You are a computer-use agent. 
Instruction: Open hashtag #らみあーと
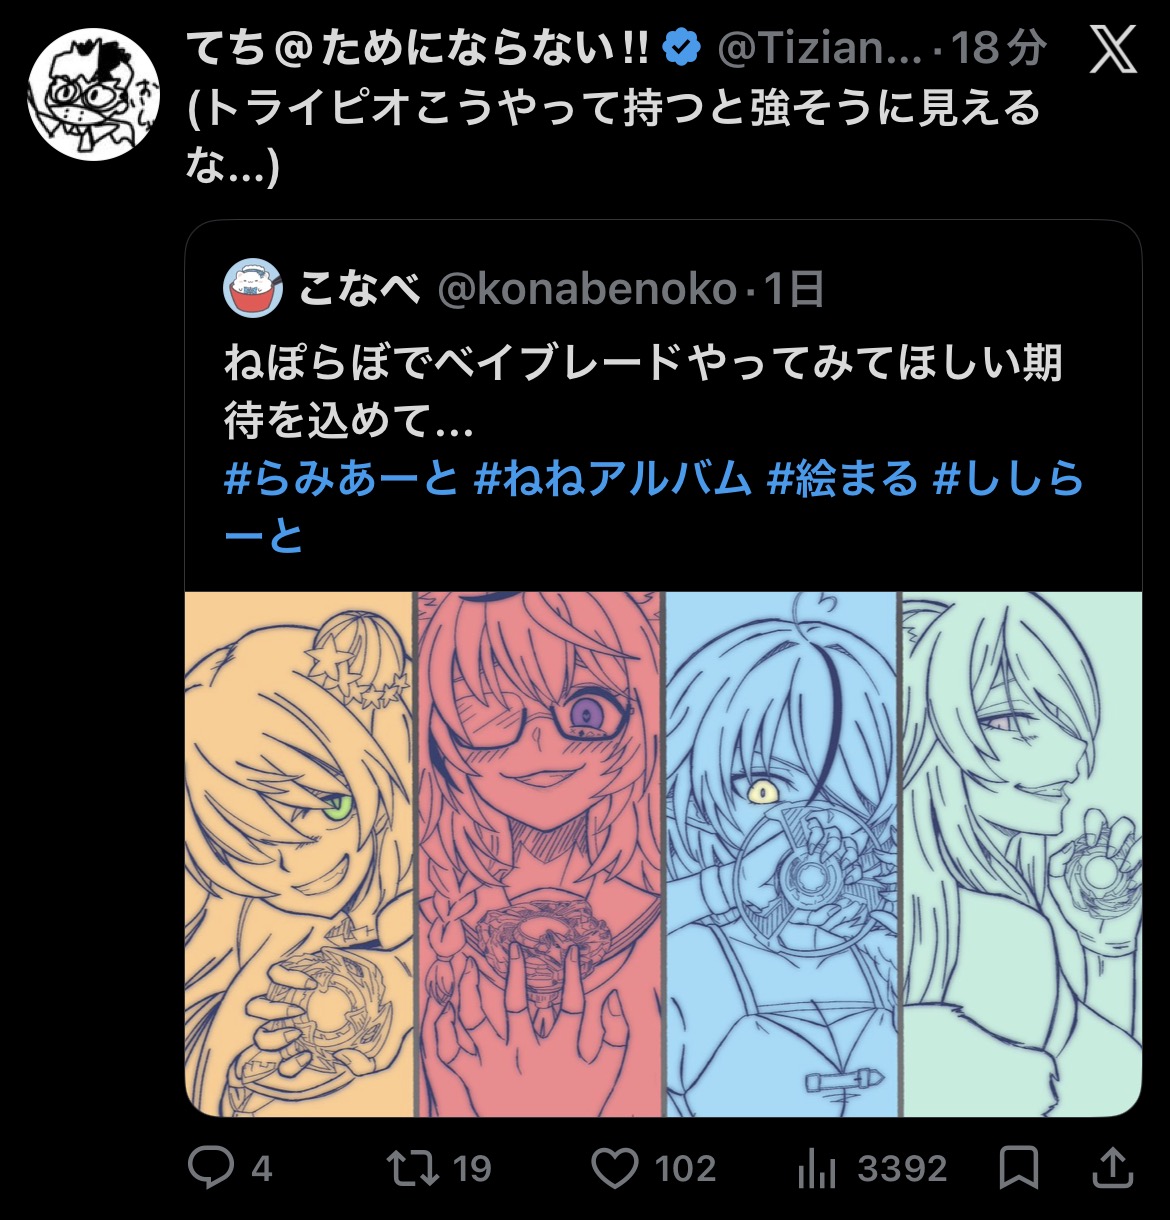(340, 479)
